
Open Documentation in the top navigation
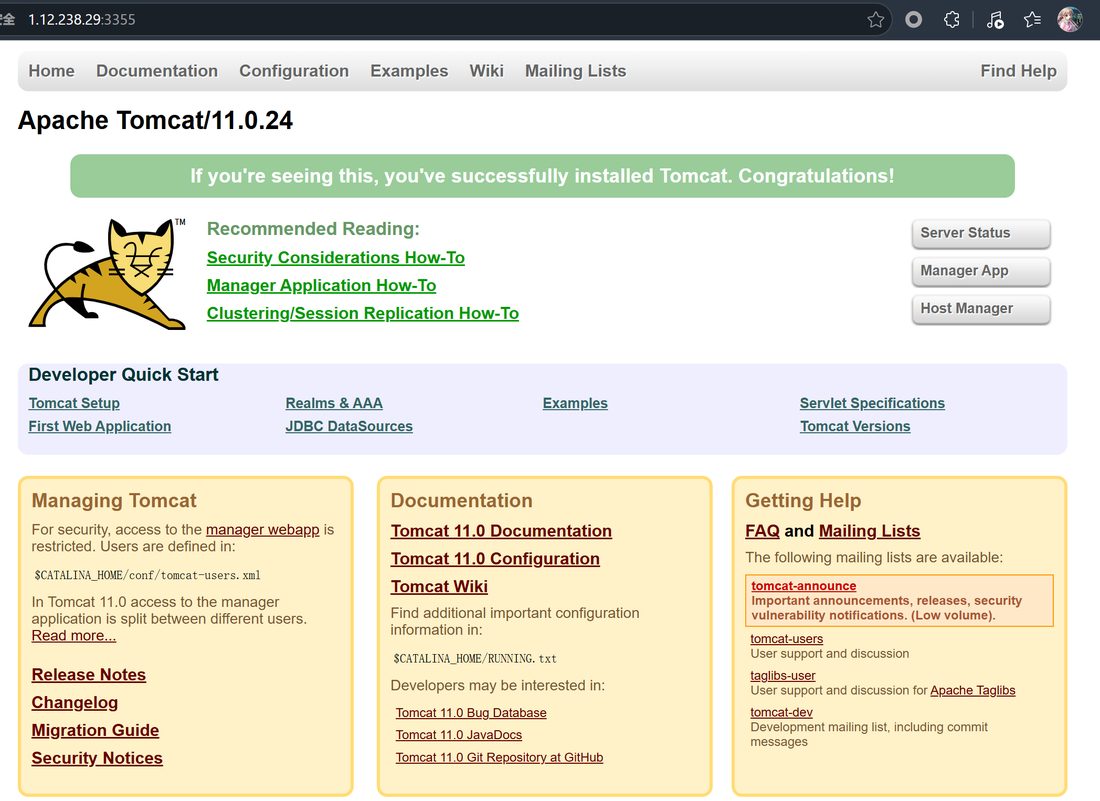(157, 71)
